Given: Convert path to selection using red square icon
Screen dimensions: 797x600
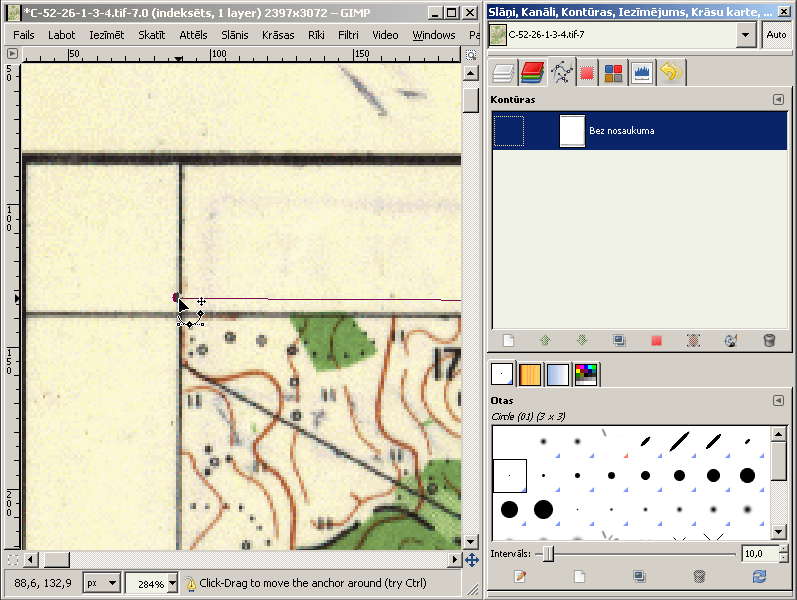Looking at the screenshot, I should (656, 340).
